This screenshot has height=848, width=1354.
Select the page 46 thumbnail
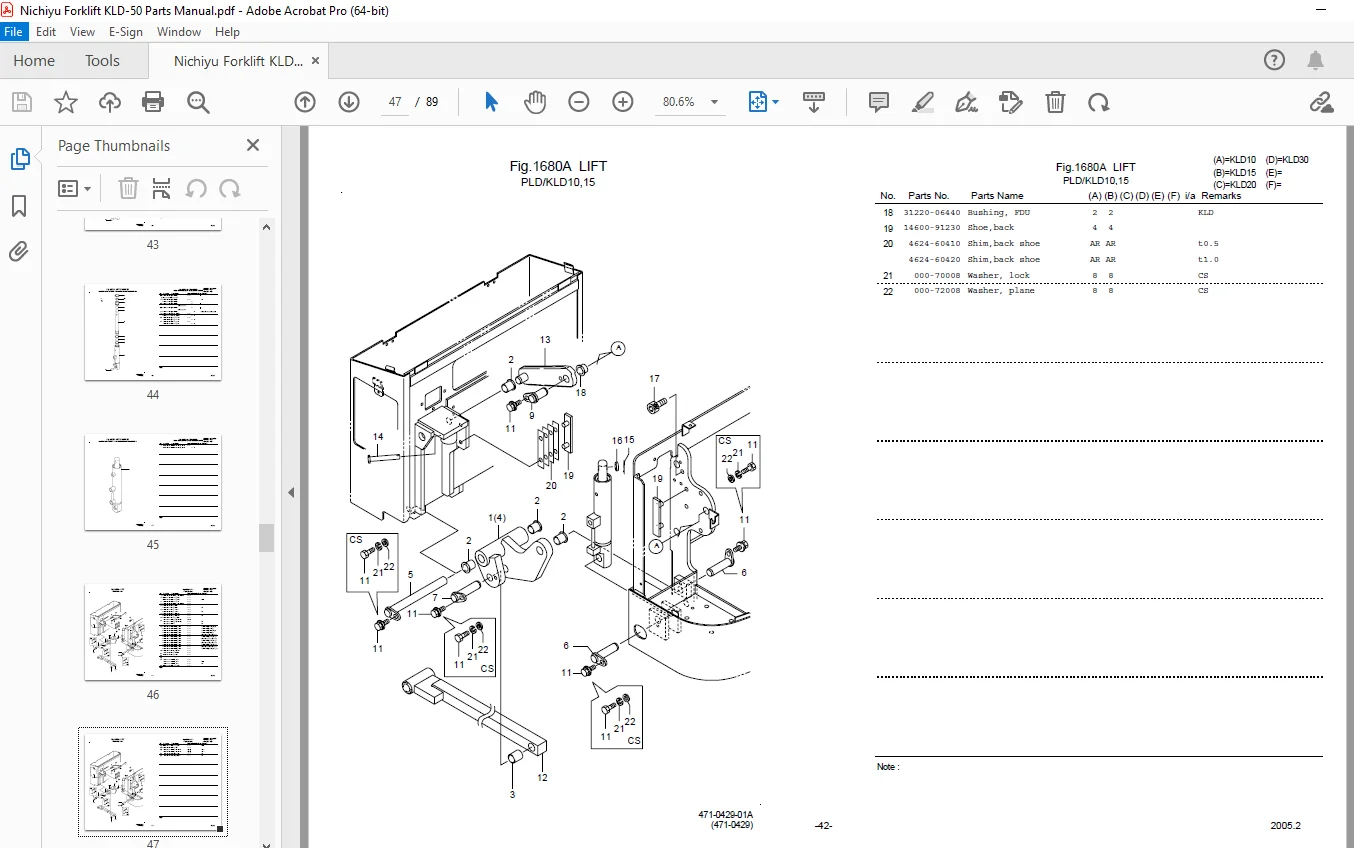153,633
